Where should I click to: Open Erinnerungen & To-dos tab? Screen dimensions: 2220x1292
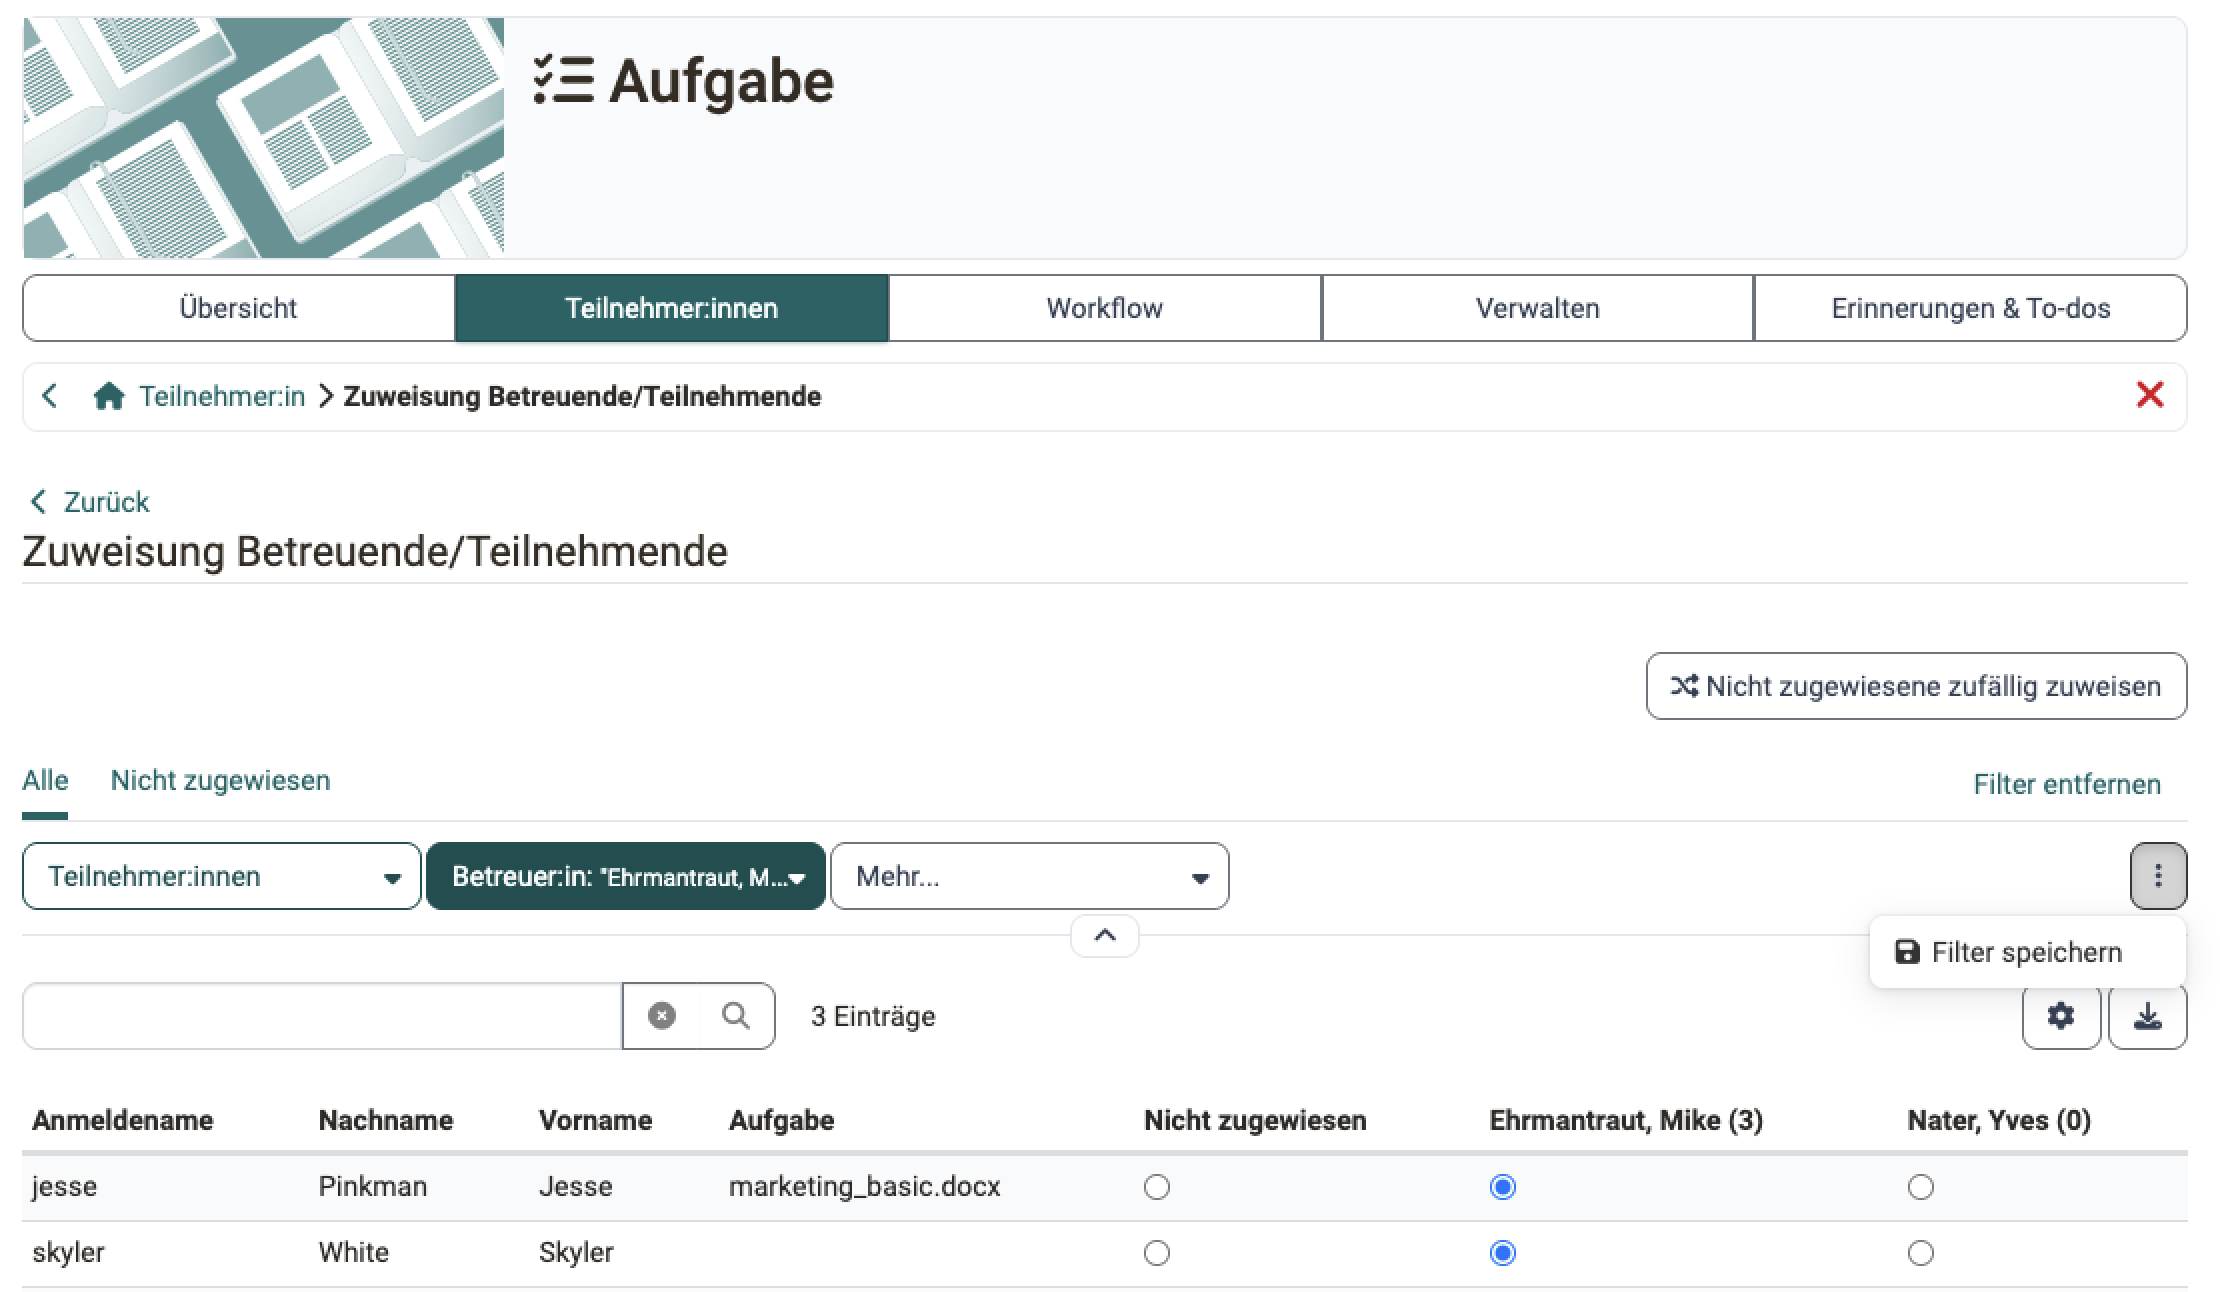(x=1971, y=308)
